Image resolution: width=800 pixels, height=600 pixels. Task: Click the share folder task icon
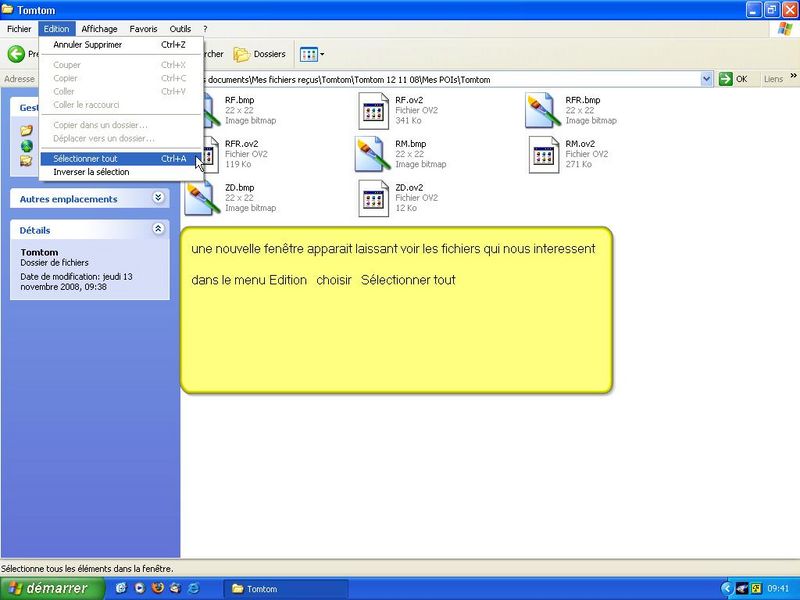pos(27,161)
